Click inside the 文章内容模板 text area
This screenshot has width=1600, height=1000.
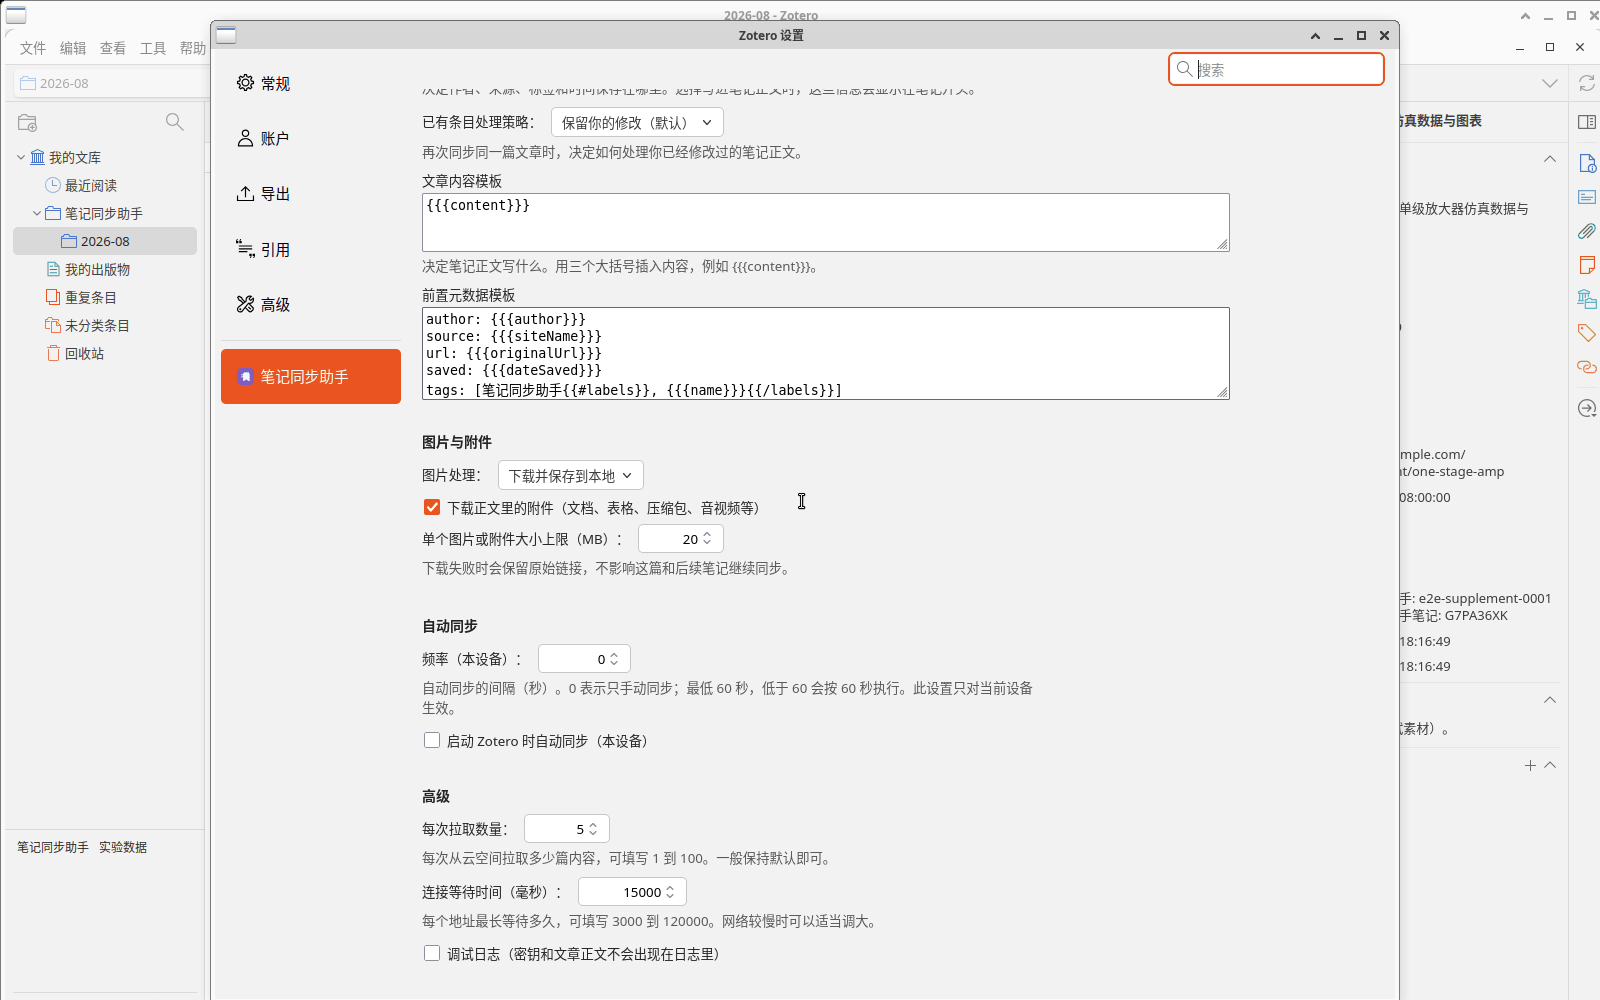(825, 222)
